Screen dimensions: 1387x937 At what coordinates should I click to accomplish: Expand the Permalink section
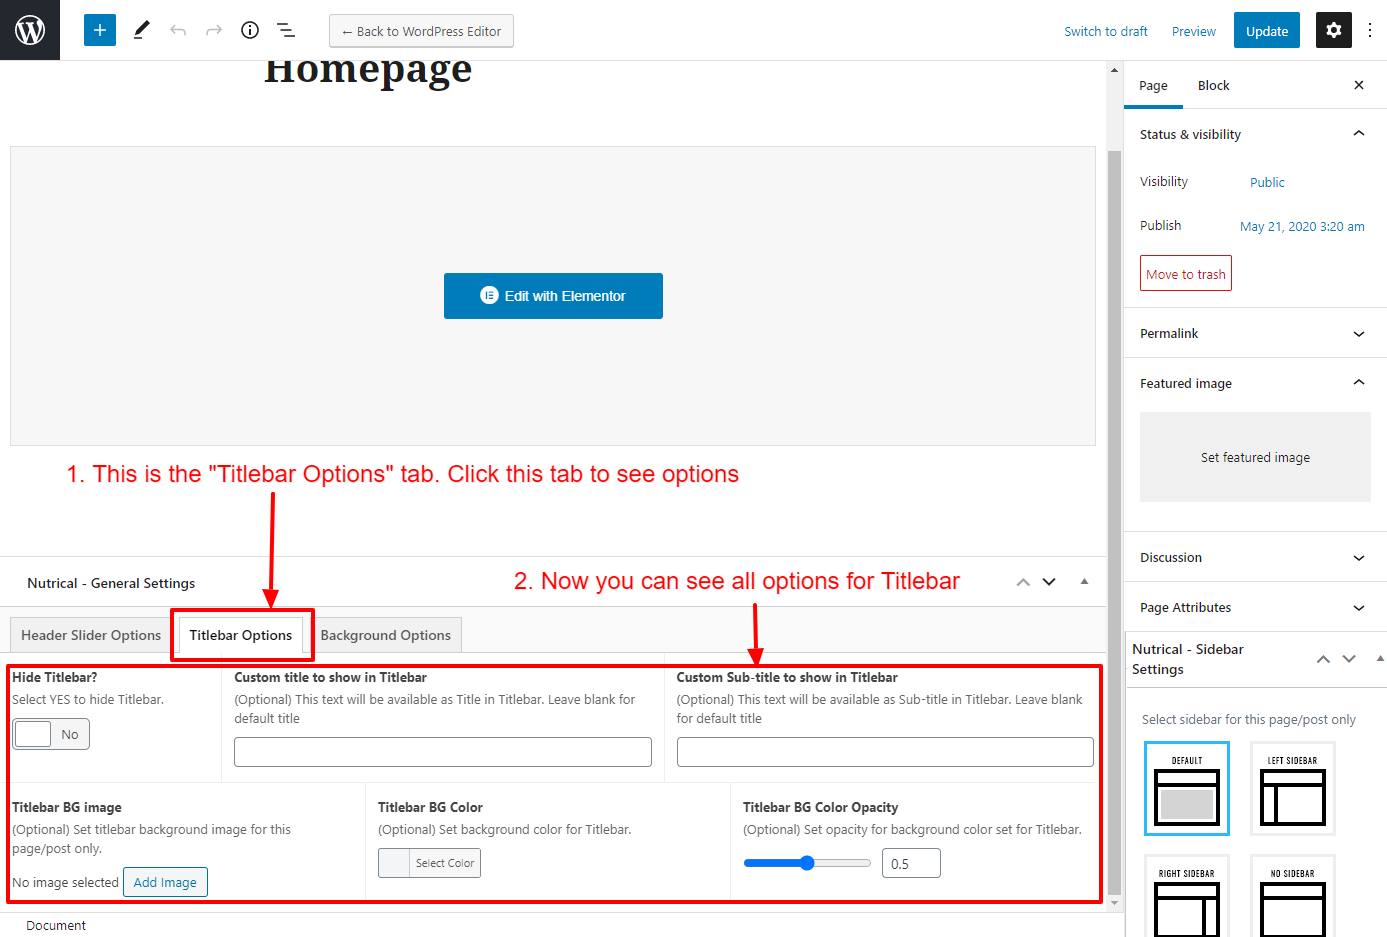click(1255, 333)
